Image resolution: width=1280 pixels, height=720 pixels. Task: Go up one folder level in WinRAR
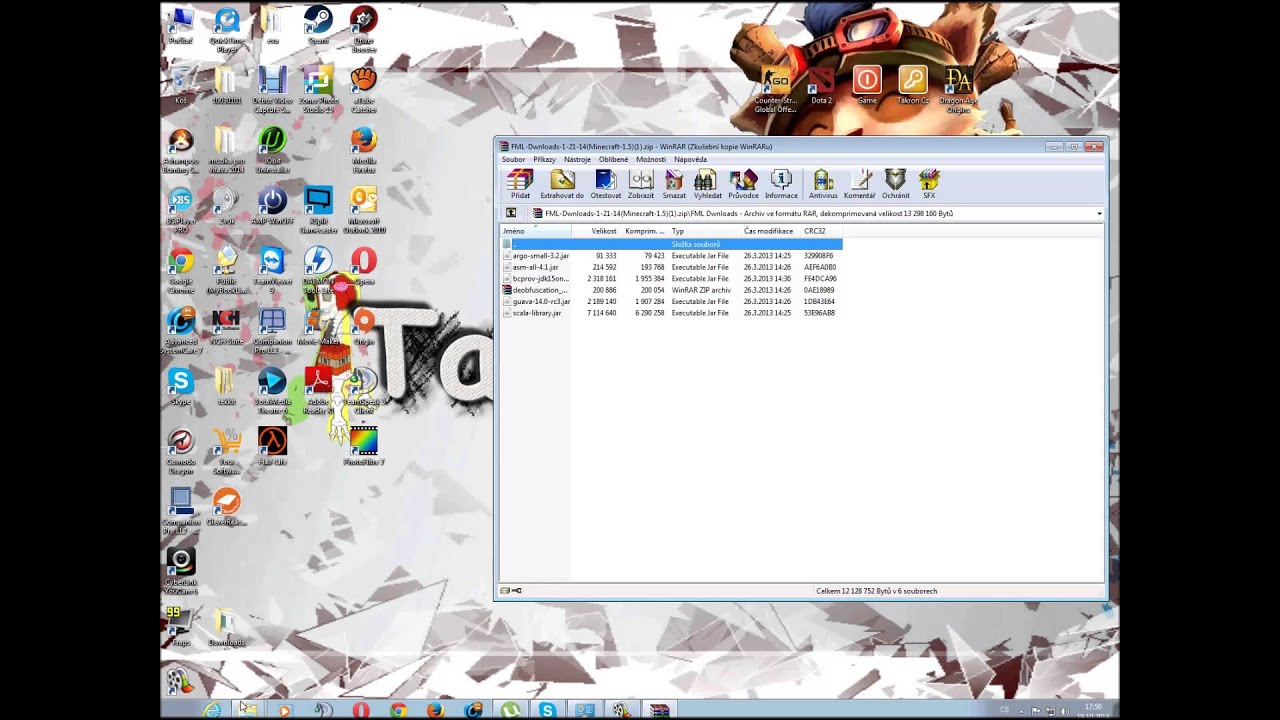[511, 213]
